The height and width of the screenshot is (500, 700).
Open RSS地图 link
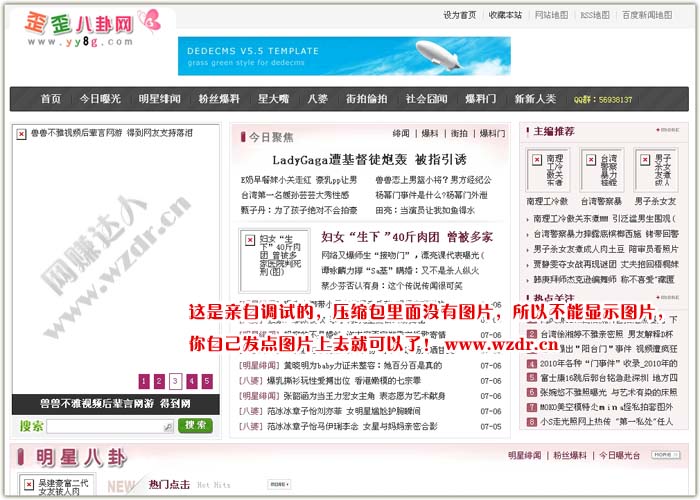pos(595,15)
